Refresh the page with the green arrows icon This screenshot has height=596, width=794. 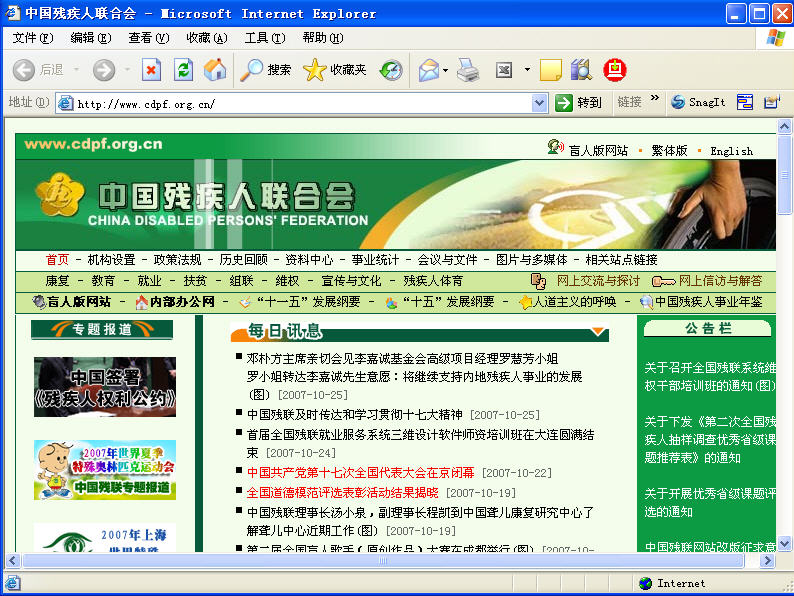point(183,70)
